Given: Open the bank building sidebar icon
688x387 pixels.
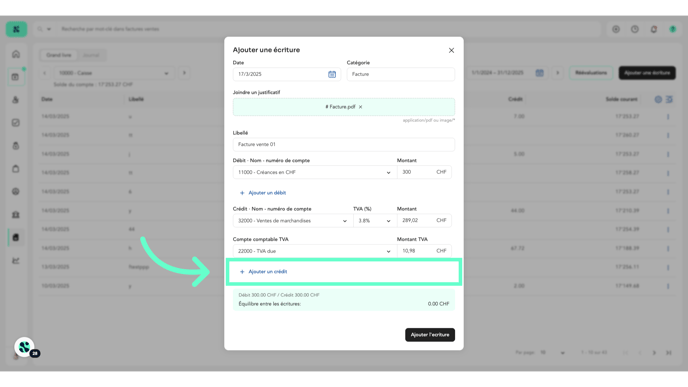Looking at the screenshot, I should pyautogui.click(x=16, y=215).
